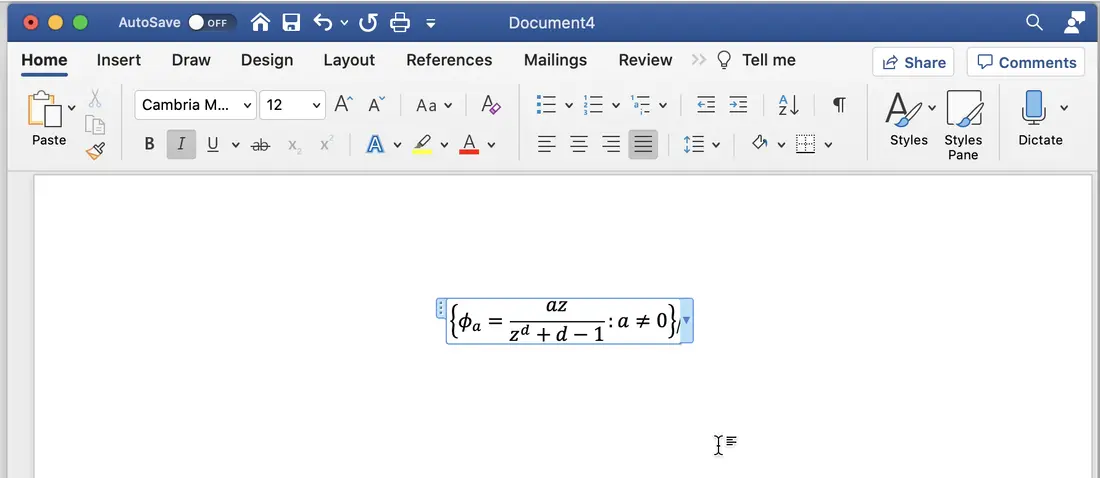Open the undo history dropdown arrow
1100x478 pixels.
344,23
